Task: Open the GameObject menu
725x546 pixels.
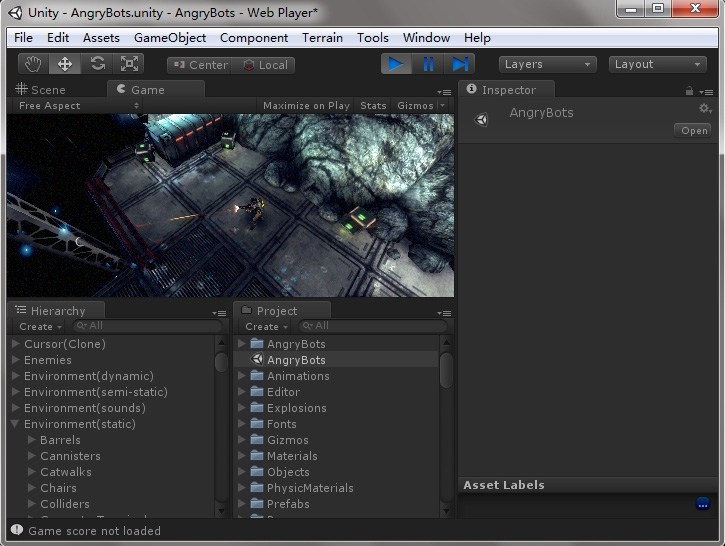Action: coord(170,38)
